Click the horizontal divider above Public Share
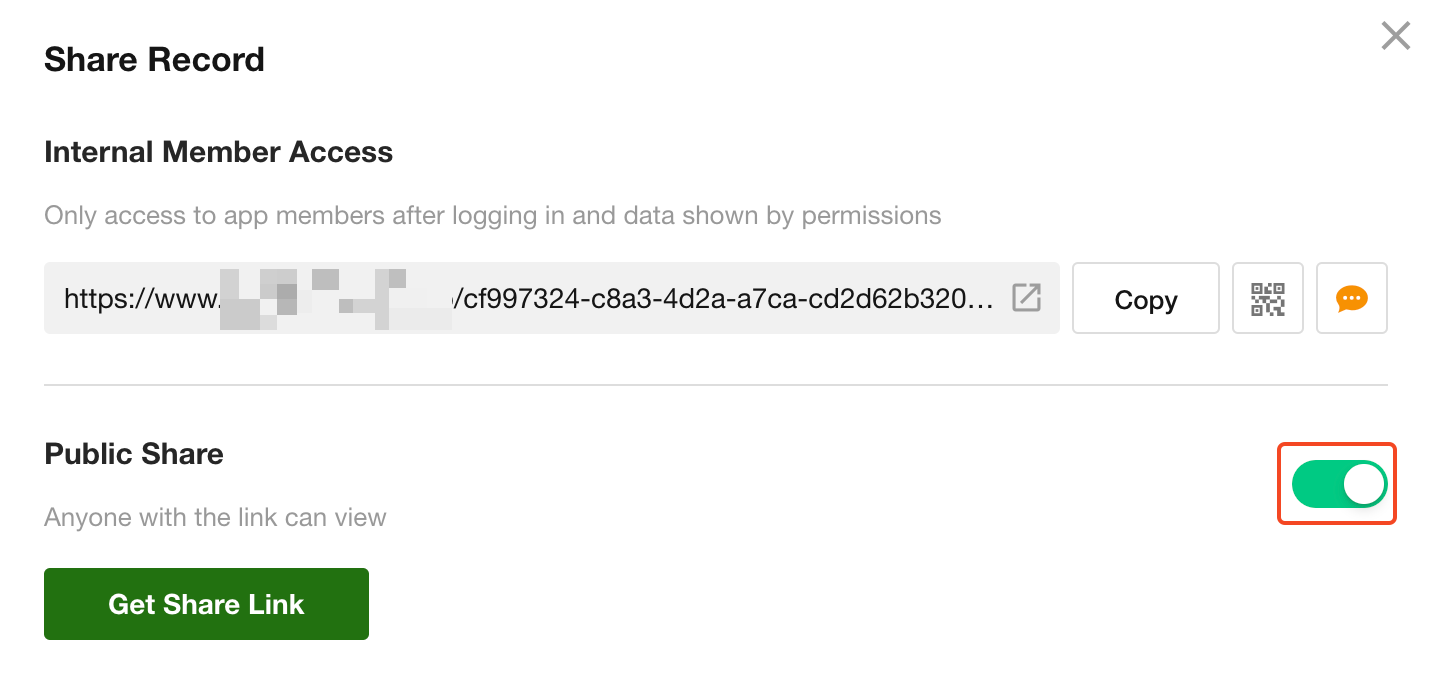1432x682 pixels. 715,385
